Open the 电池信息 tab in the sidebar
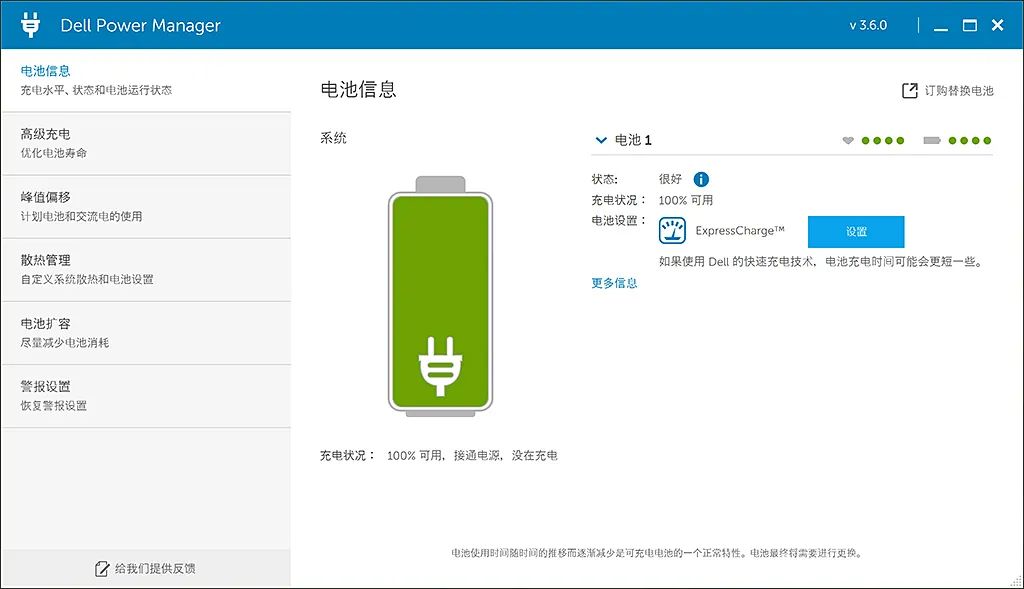The height and width of the screenshot is (589, 1024). pos(146,80)
